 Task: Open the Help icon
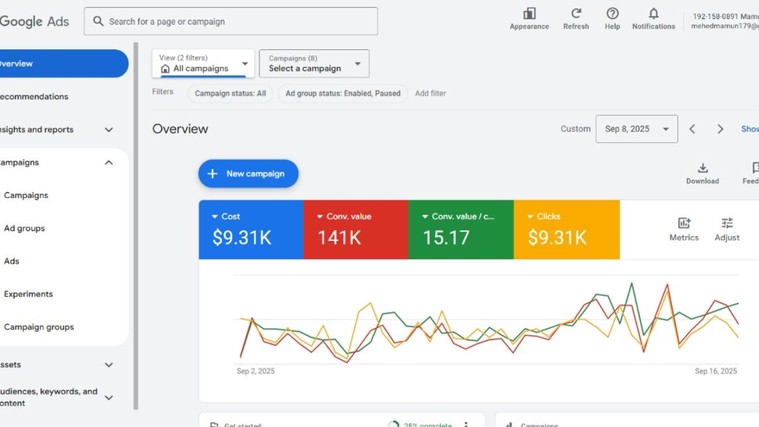[612, 14]
